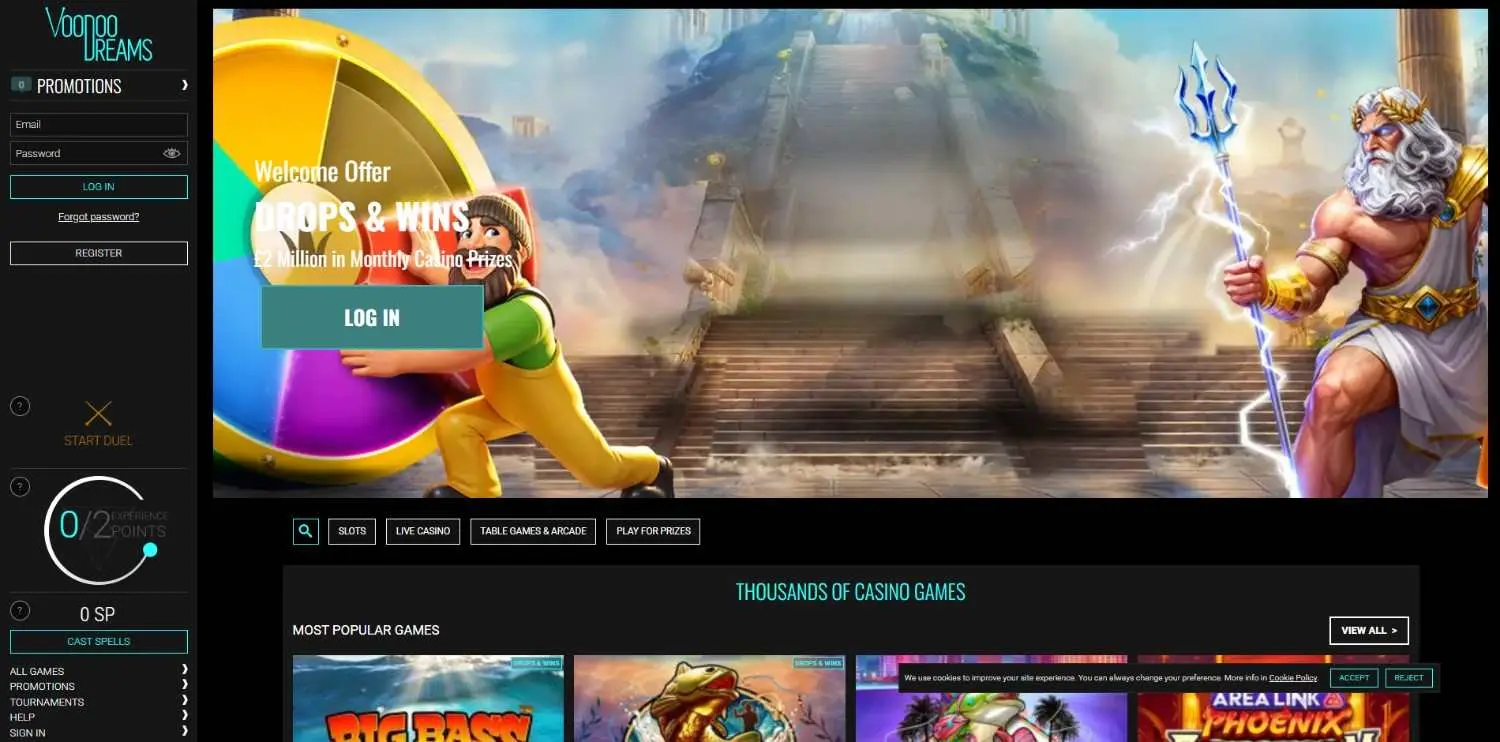Open the Cookie Policy link
This screenshot has height=742, width=1500.
(1293, 678)
